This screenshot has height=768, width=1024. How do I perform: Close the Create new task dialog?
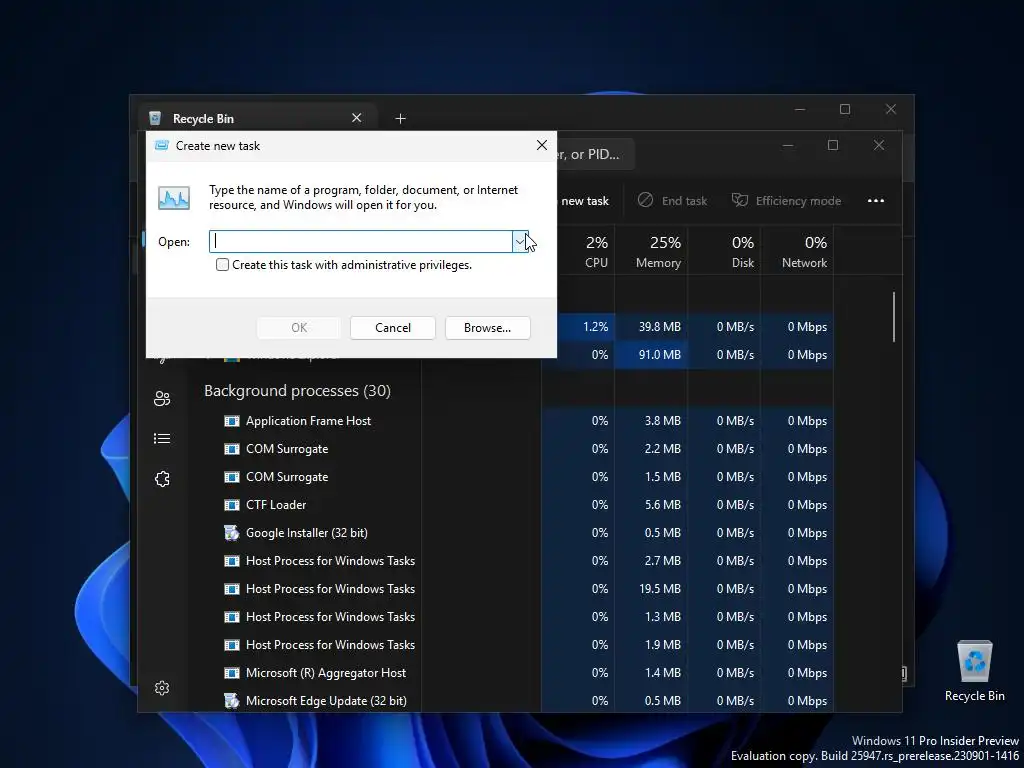541,145
